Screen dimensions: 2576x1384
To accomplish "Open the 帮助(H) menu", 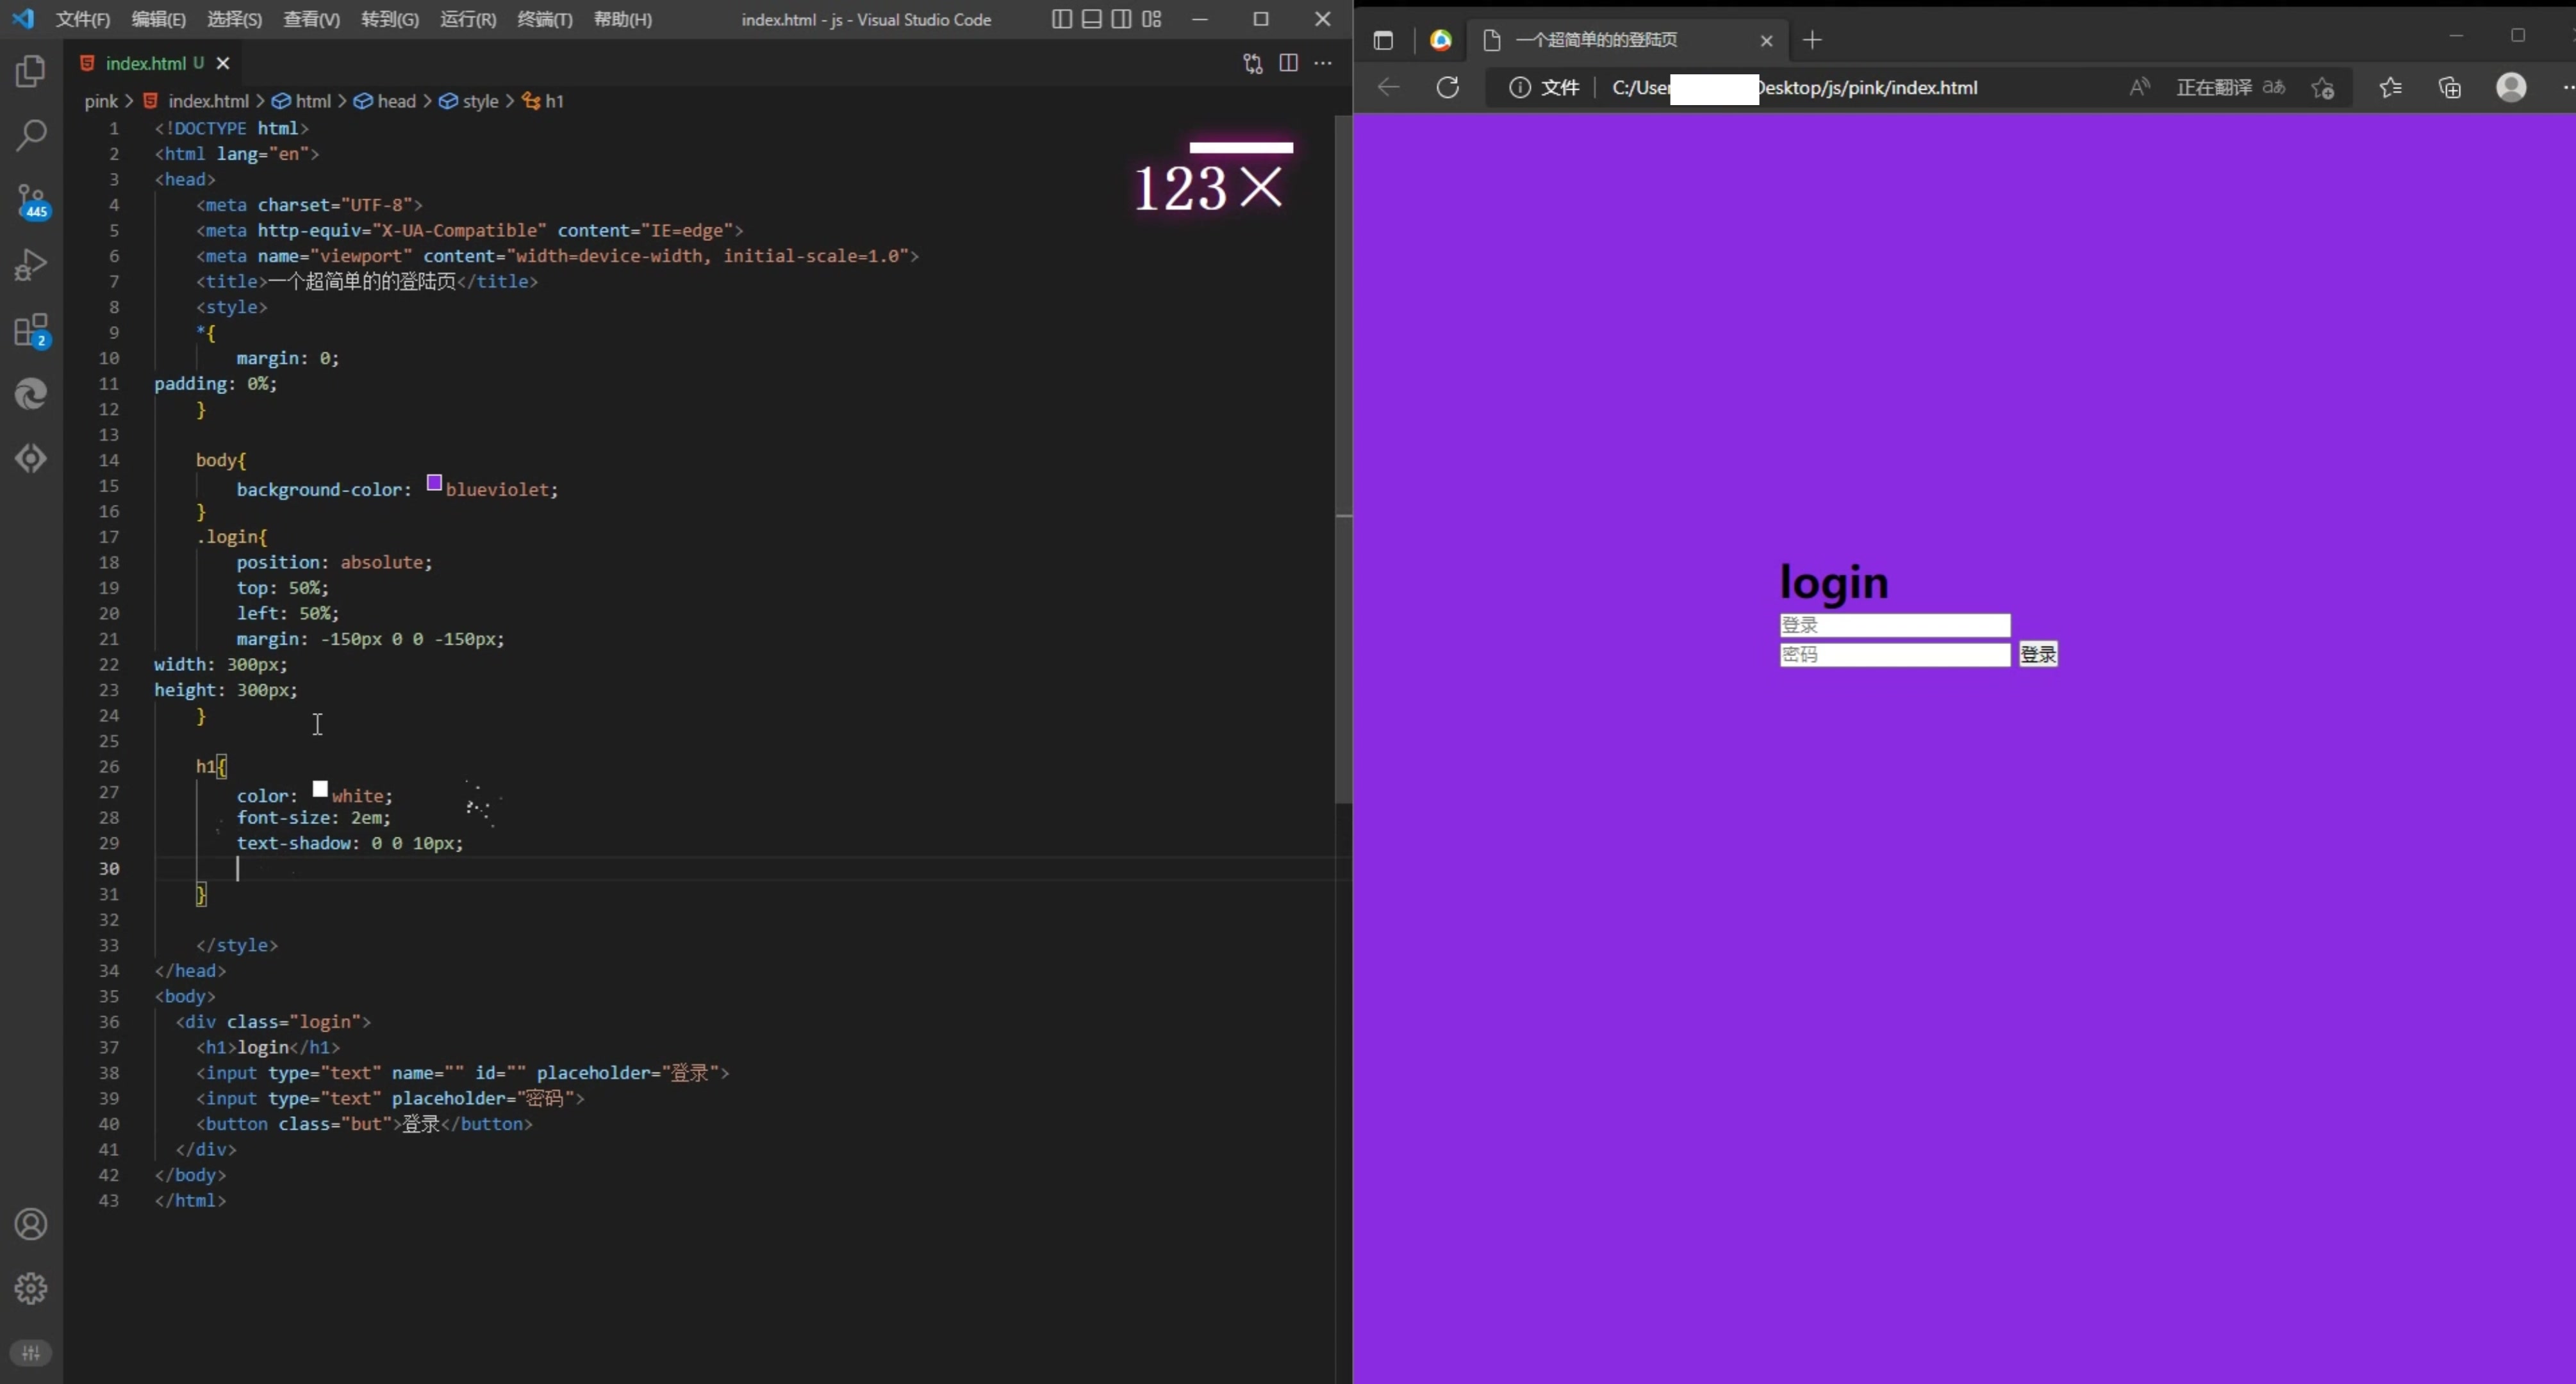I will click(x=622, y=19).
